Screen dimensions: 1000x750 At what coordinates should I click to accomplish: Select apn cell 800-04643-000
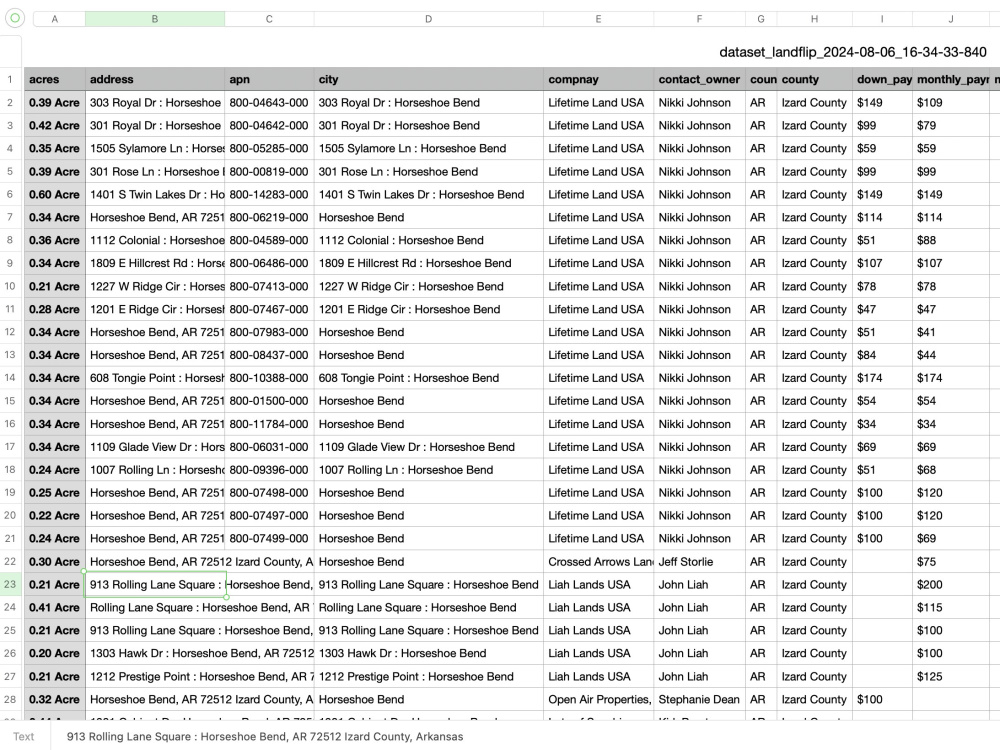coord(269,103)
